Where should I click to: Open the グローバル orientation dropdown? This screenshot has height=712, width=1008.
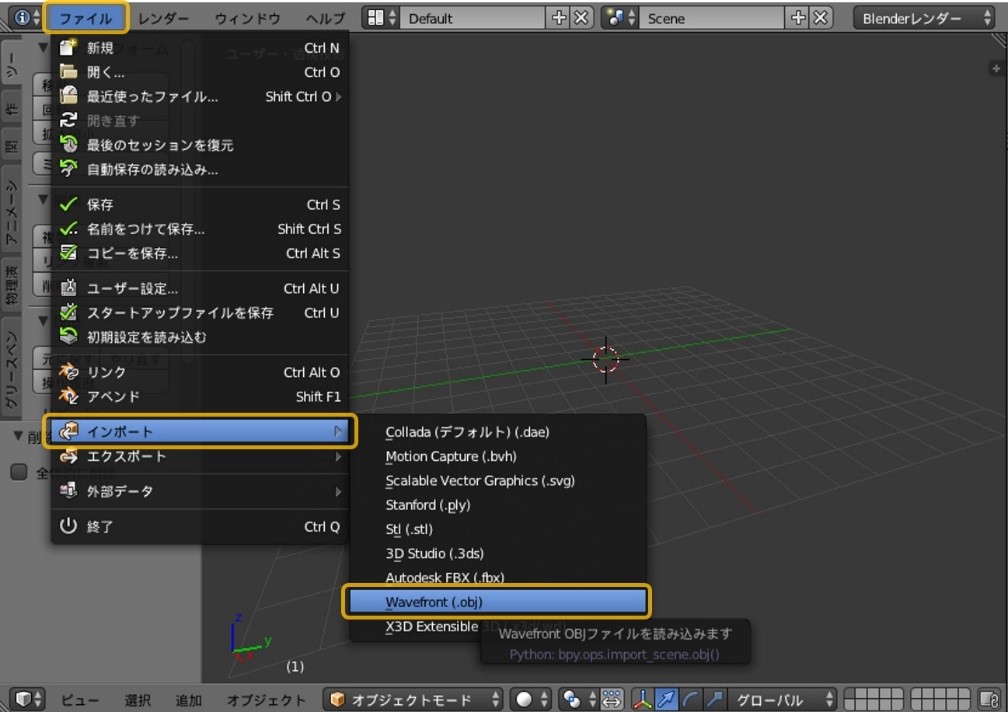click(x=784, y=699)
